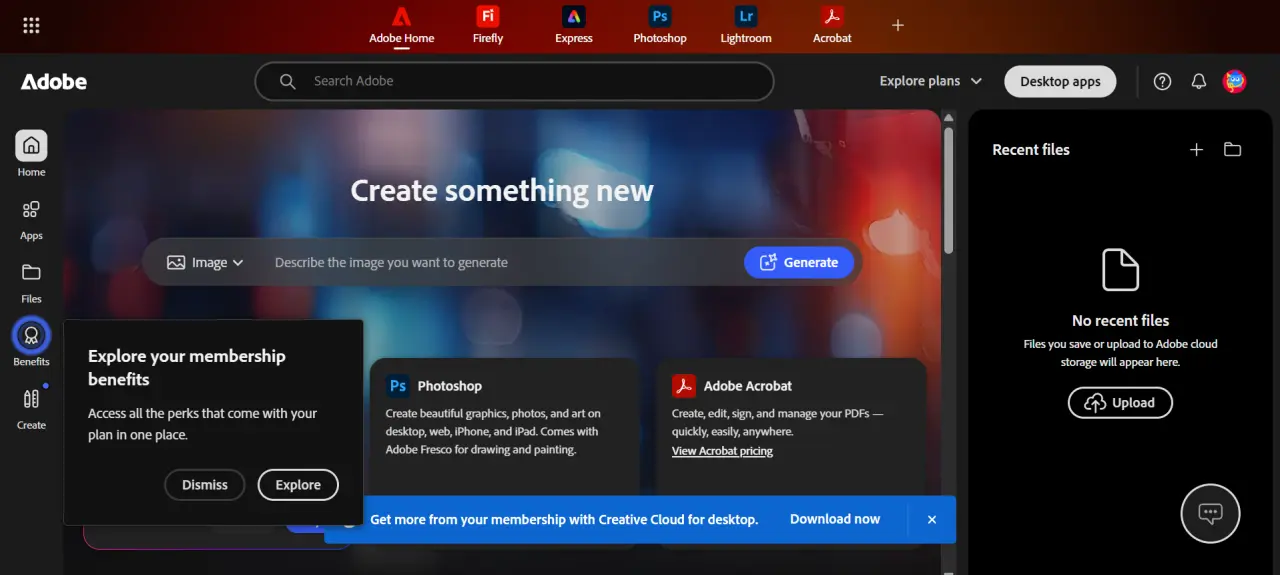Click Download now in the blue banner

pyautogui.click(x=835, y=519)
